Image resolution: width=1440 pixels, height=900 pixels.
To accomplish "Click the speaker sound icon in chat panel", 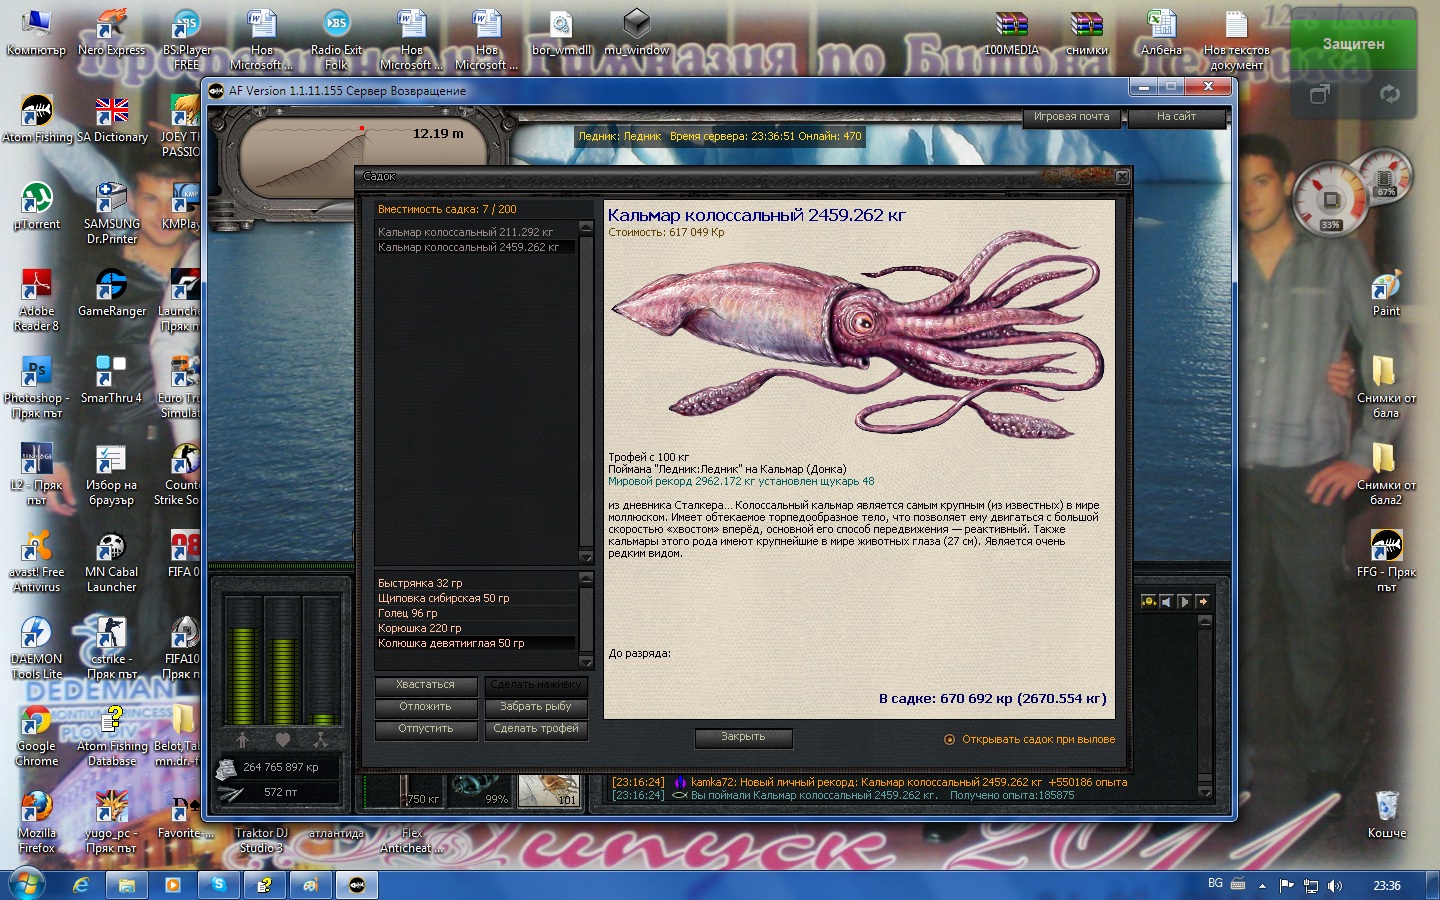I will coord(1166,601).
